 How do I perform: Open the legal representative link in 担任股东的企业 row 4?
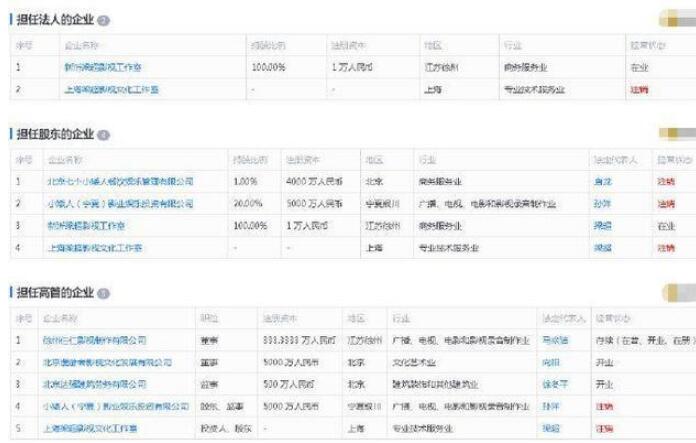point(603,248)
